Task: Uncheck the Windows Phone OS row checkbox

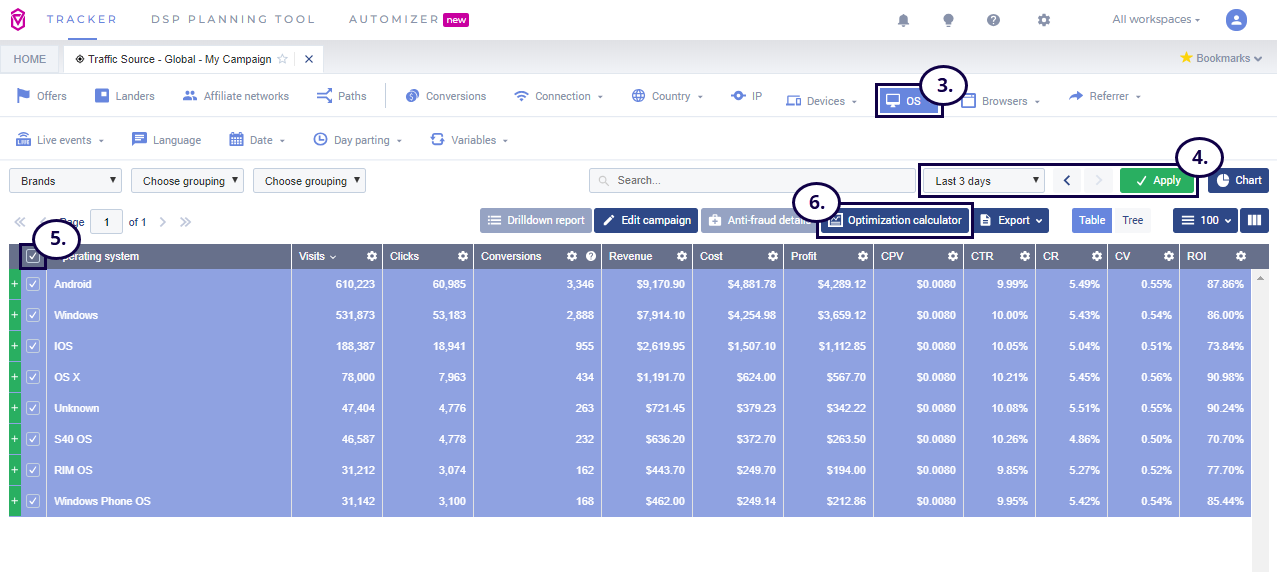Action: [x=33, y=501]
